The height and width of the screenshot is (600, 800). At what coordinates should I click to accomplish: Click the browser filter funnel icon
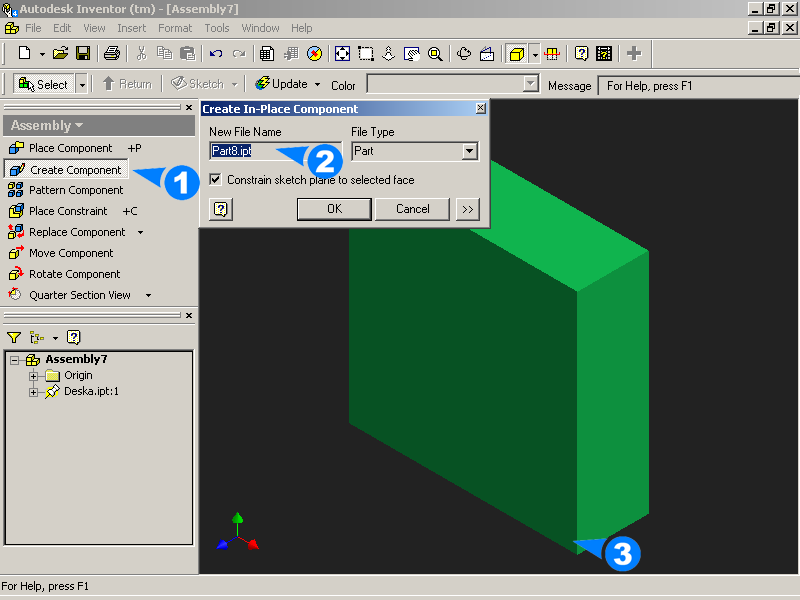click(x=14, y=337)
